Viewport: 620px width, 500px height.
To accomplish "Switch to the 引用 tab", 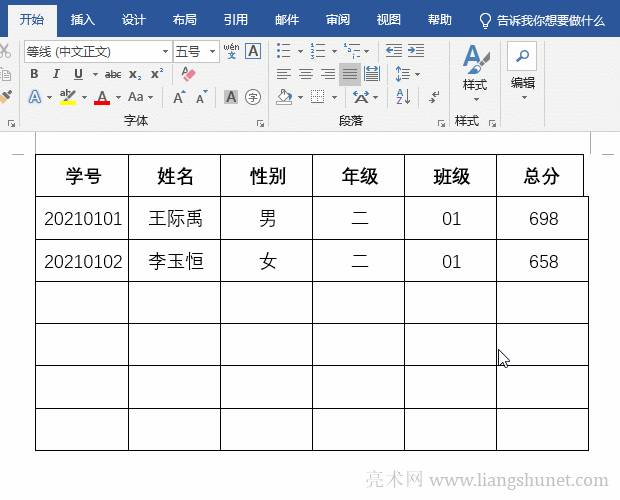I will coord(236,20).
